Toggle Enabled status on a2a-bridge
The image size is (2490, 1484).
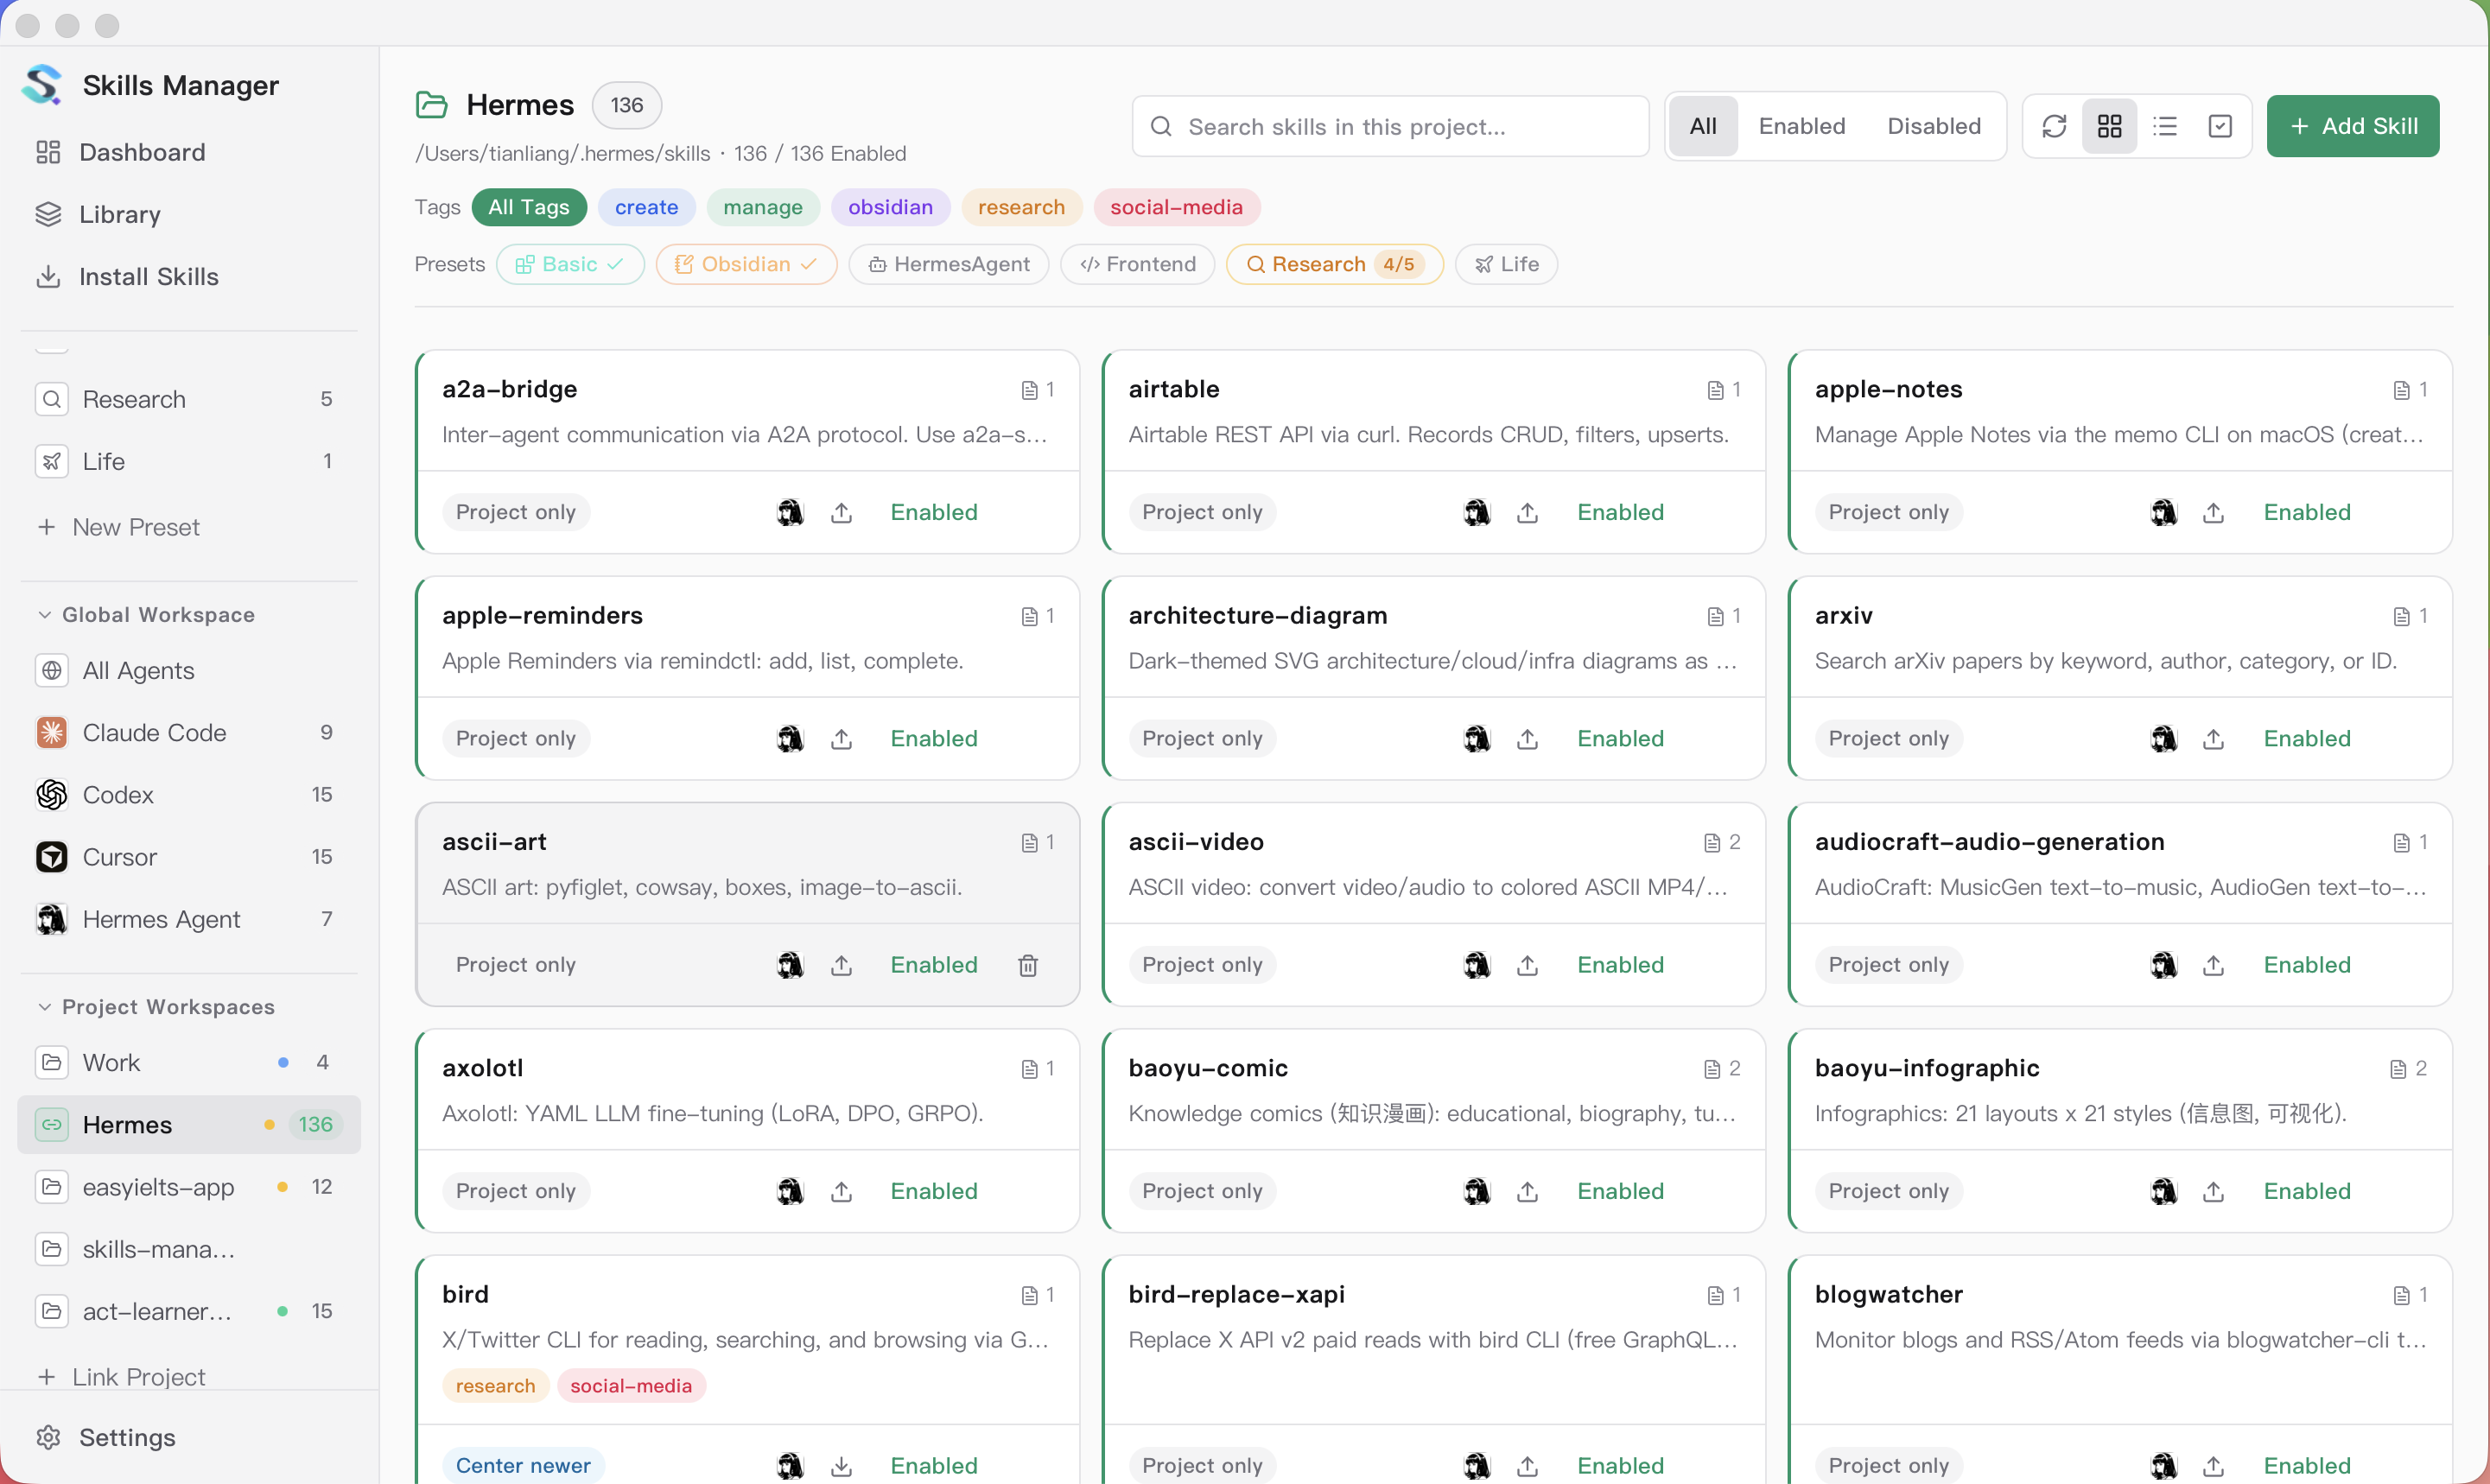pyautogui.click(x=934, y=513)
